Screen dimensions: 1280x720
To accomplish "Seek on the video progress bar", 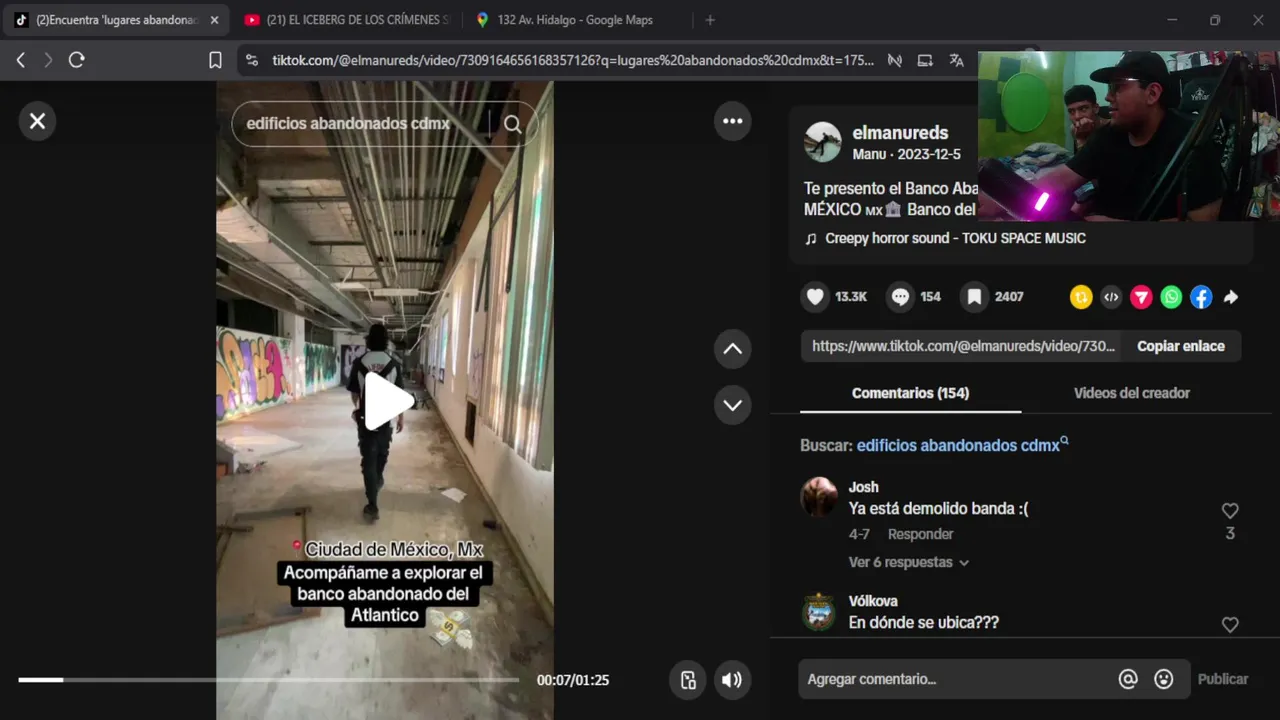I will [268, 680].
